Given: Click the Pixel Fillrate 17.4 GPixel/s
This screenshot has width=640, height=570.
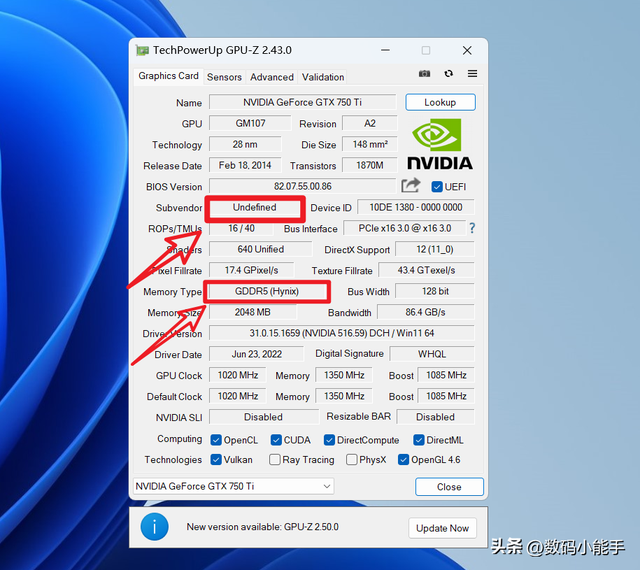Looking at the screenshot, I should click(x=251, y=270).
